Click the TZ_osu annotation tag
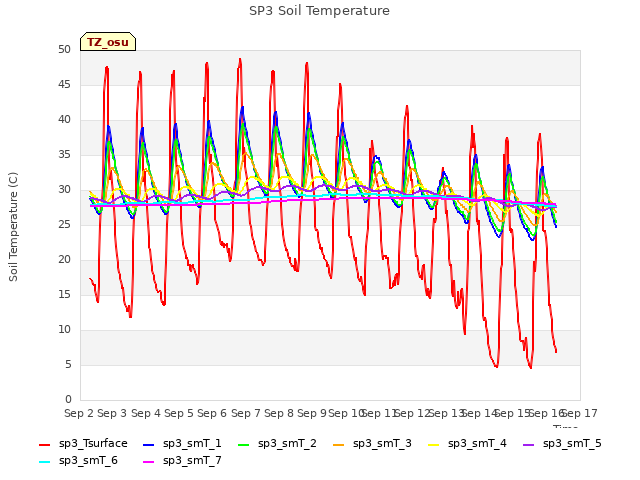 [x=108, y=42]
